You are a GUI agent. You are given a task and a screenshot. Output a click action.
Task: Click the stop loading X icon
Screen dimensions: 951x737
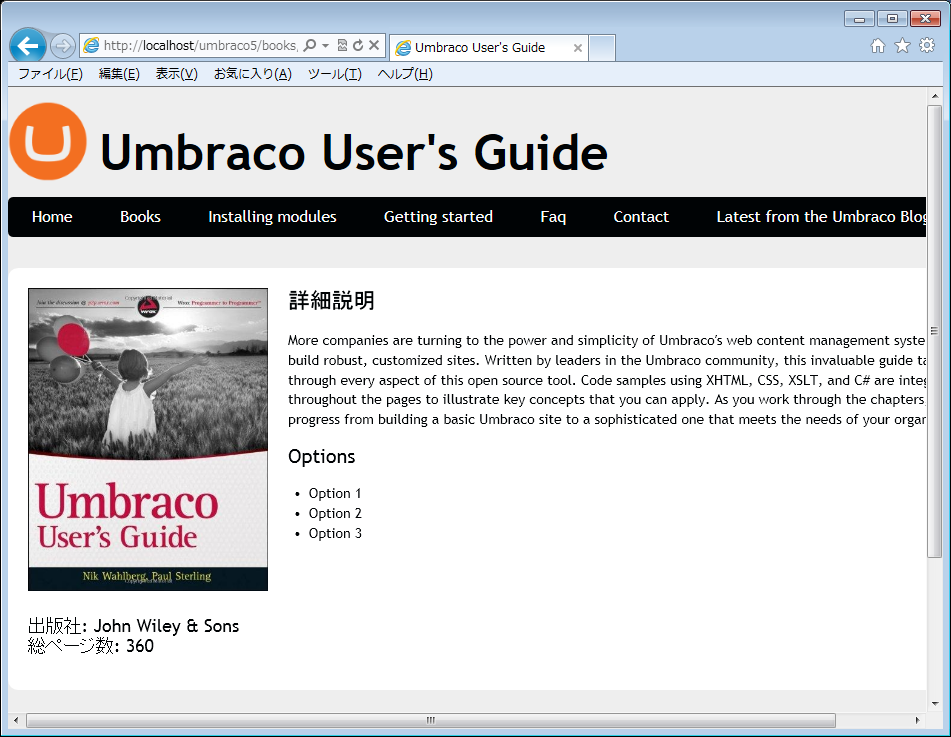coord(374,46)
